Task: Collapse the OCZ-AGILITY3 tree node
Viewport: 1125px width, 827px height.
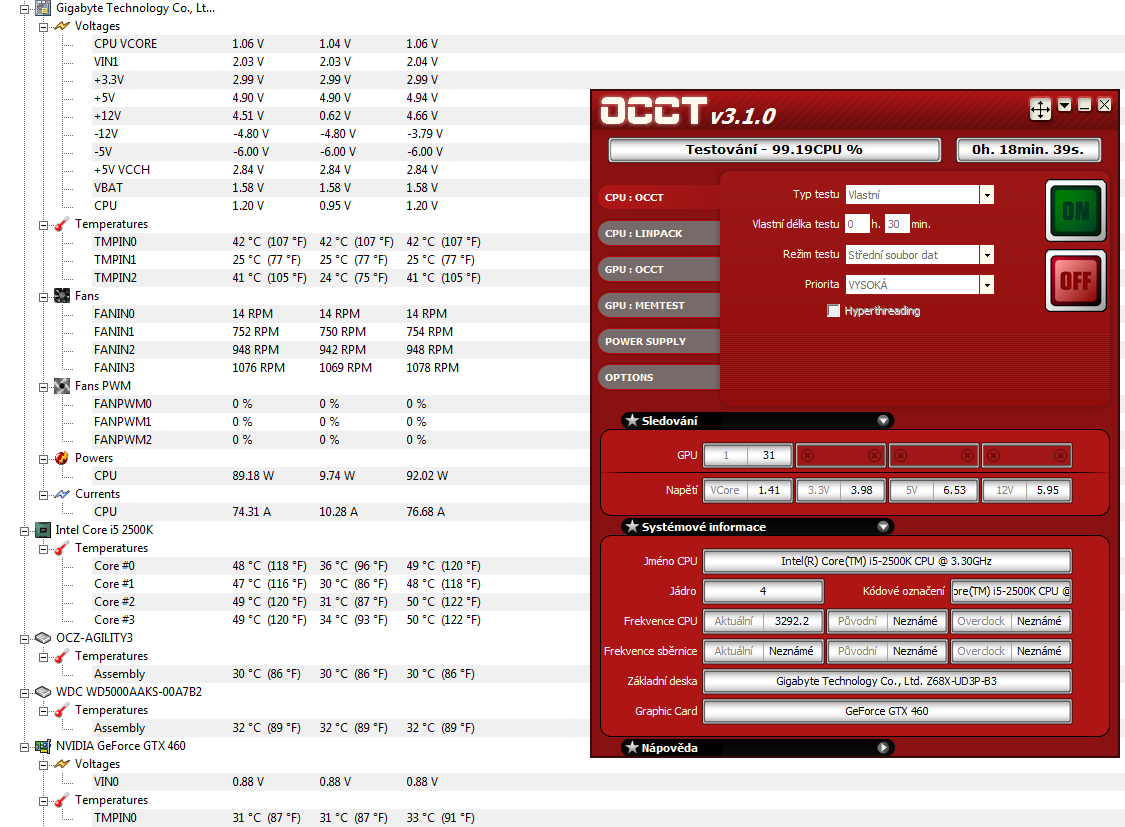Action: [24, 638]
